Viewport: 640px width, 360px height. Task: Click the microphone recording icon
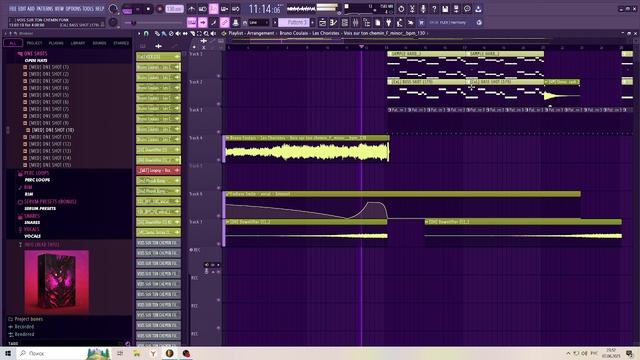[423, 9]
